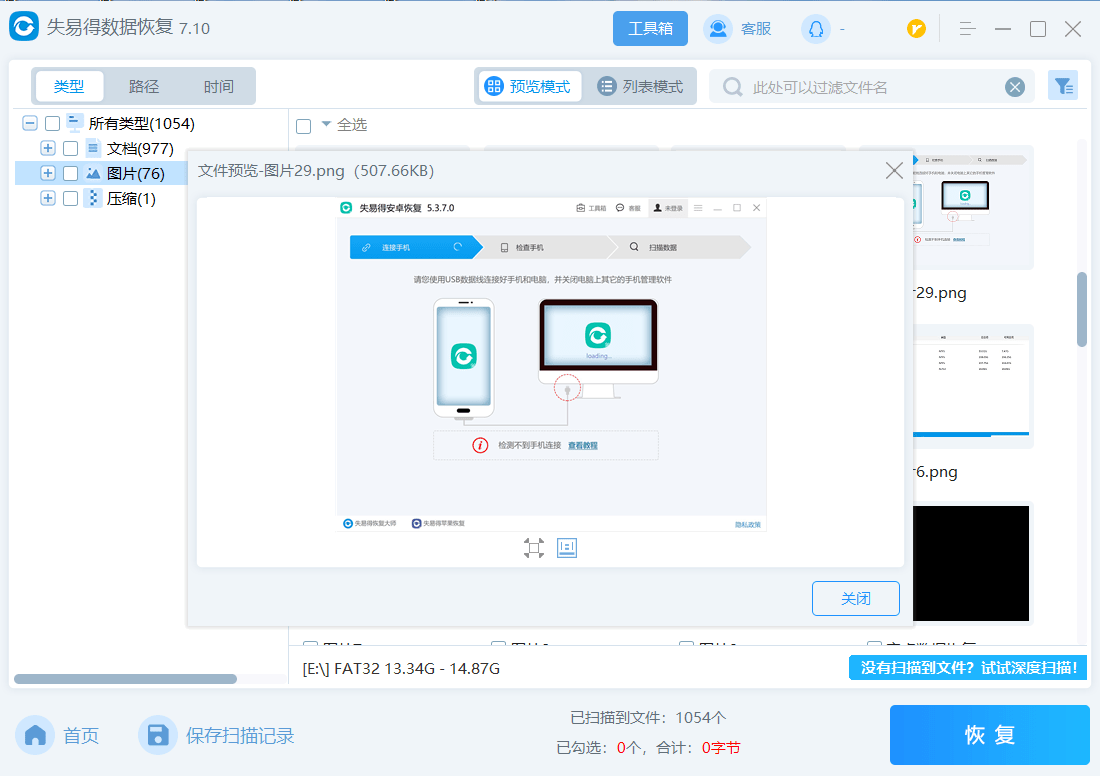1100x776 pixels.
Task: Click the gold VIP badge icon
Action: click(915, 29)
